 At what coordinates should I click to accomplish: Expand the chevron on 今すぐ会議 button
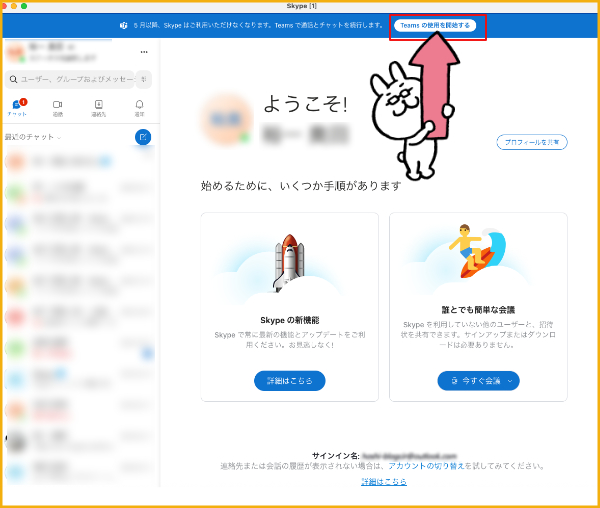[510, 381]
